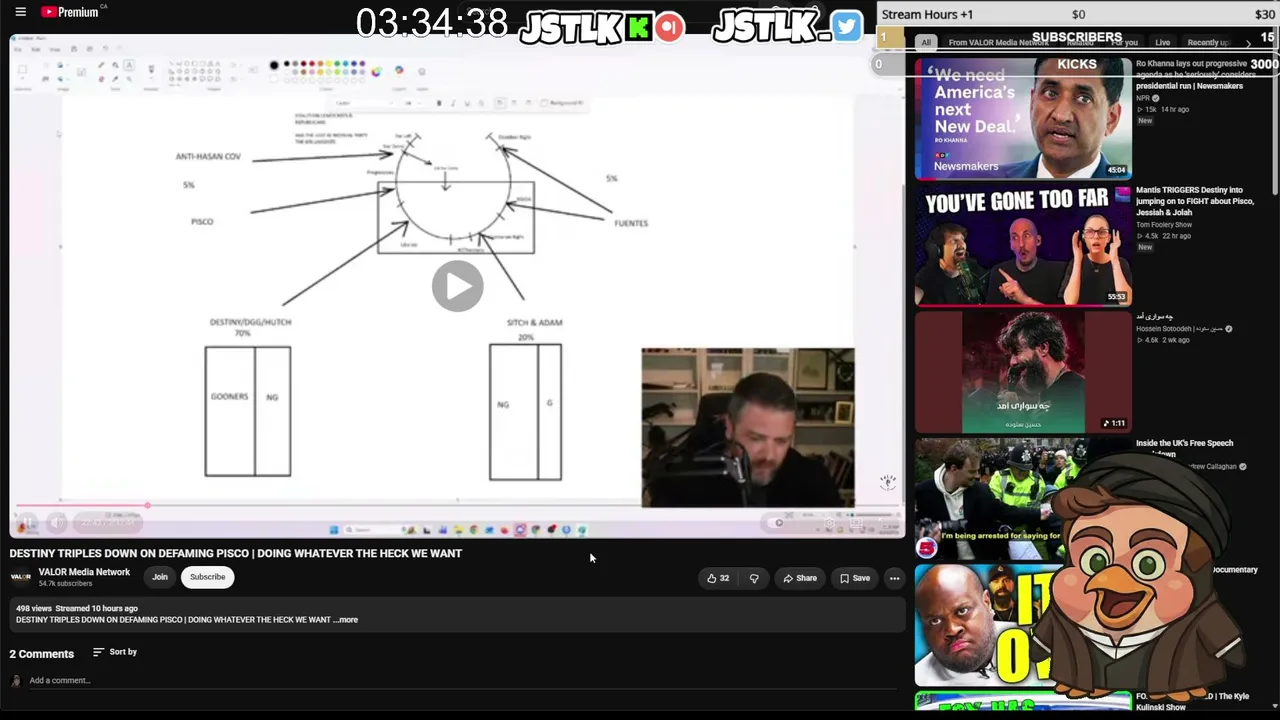Open the Ro Khanna Newsmakers thumbnail
Image resolution: width=1280 pixels, height=720 pixels.
click(x=1023, y=119)
